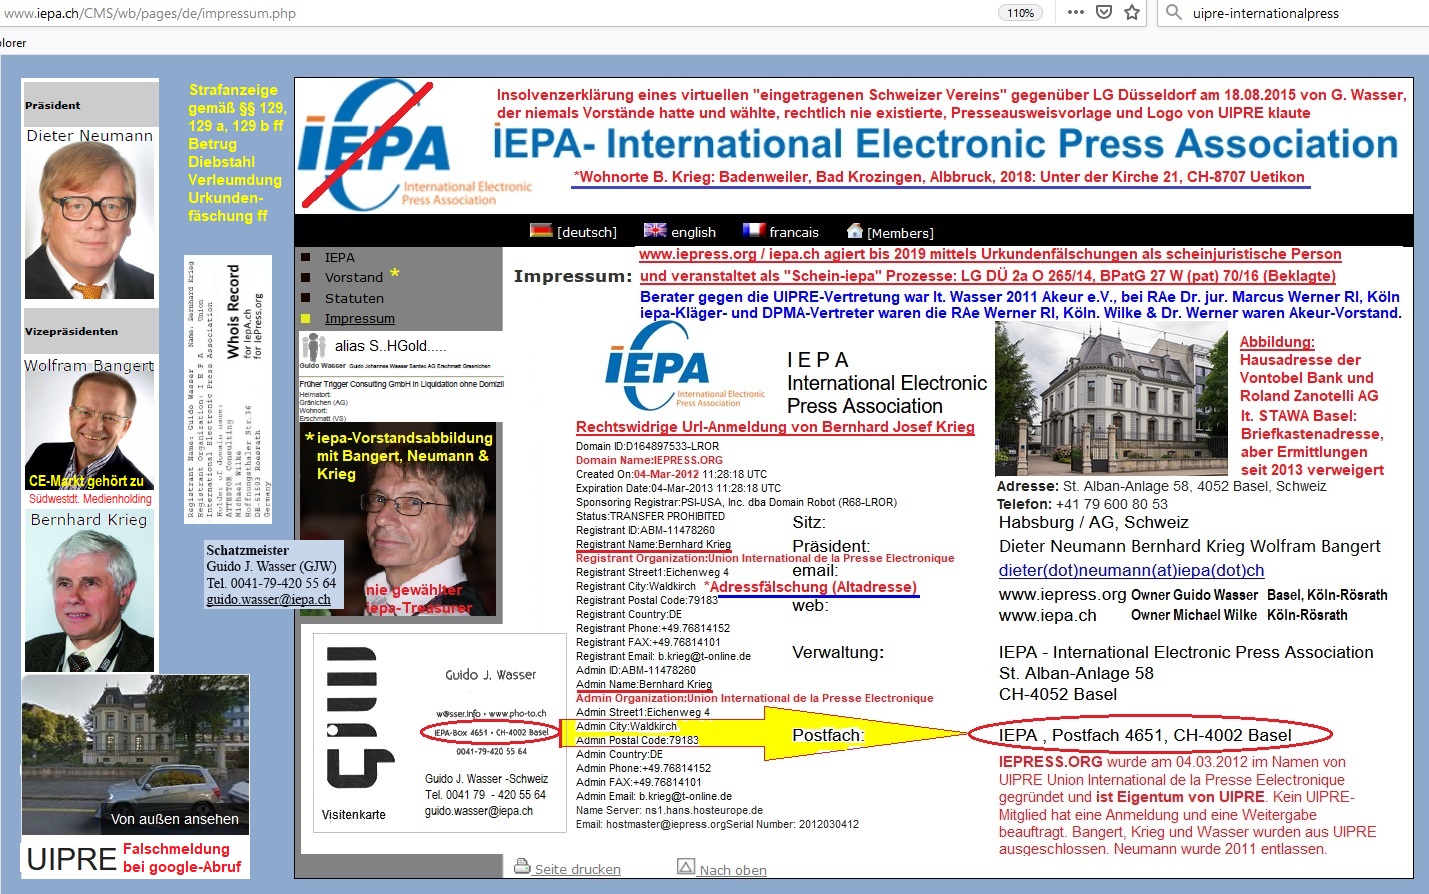Select Statuten in the sidebar menu
Screen dimensions: 1429x894
354,298
